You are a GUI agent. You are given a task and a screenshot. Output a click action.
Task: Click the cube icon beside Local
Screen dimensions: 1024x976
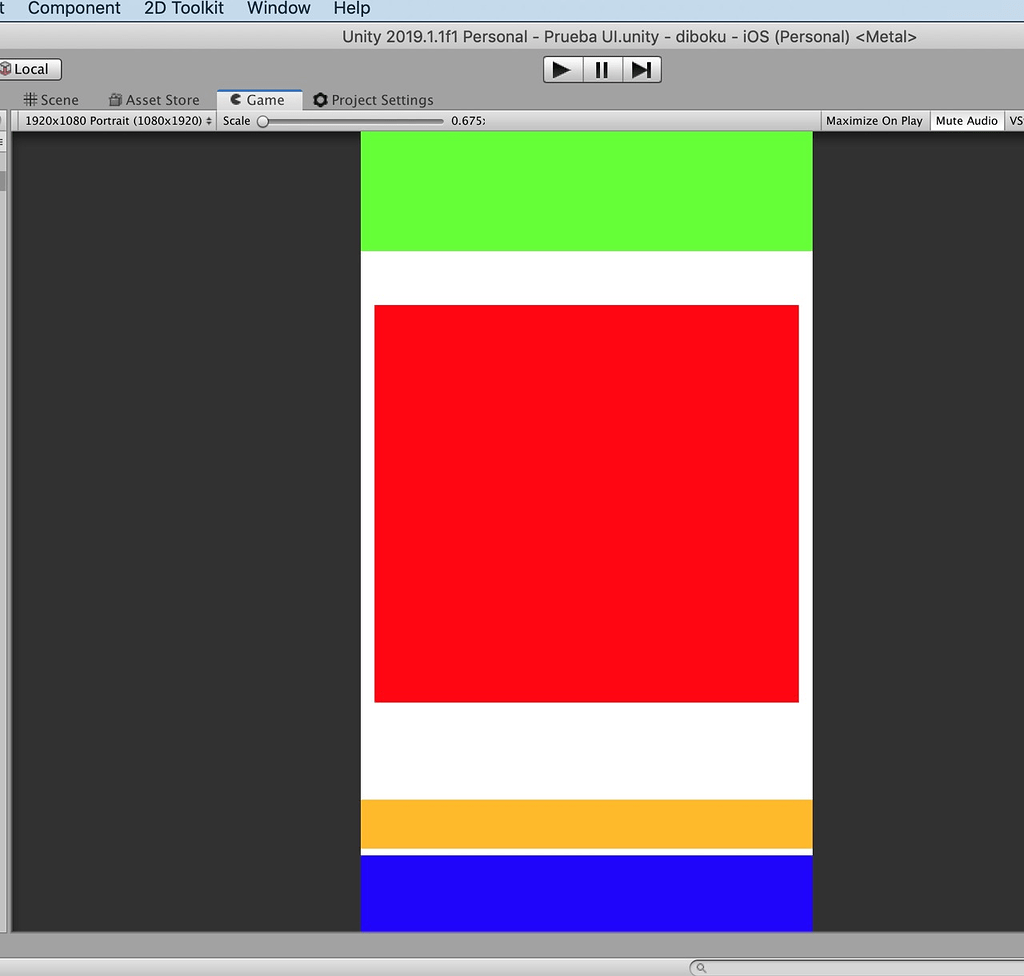coord(8,69)
